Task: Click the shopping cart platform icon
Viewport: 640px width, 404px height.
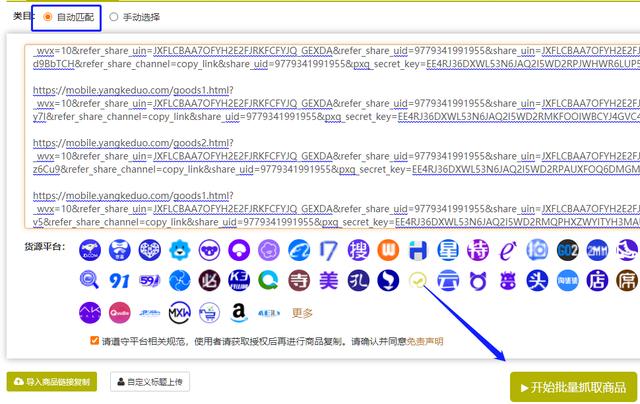Action: (209, 313)
